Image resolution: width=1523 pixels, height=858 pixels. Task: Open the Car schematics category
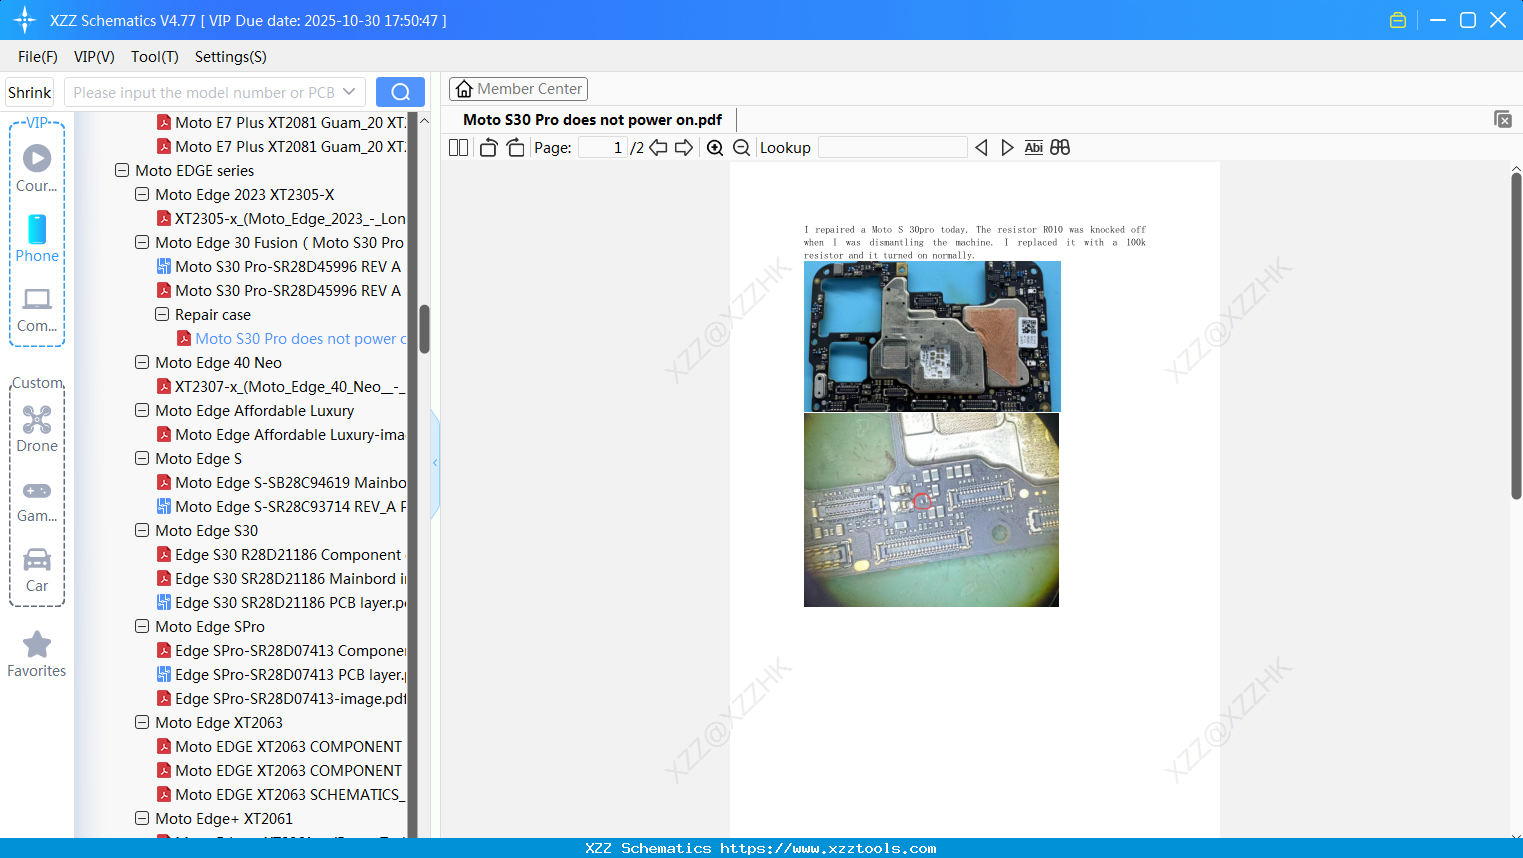pos(37,562)
